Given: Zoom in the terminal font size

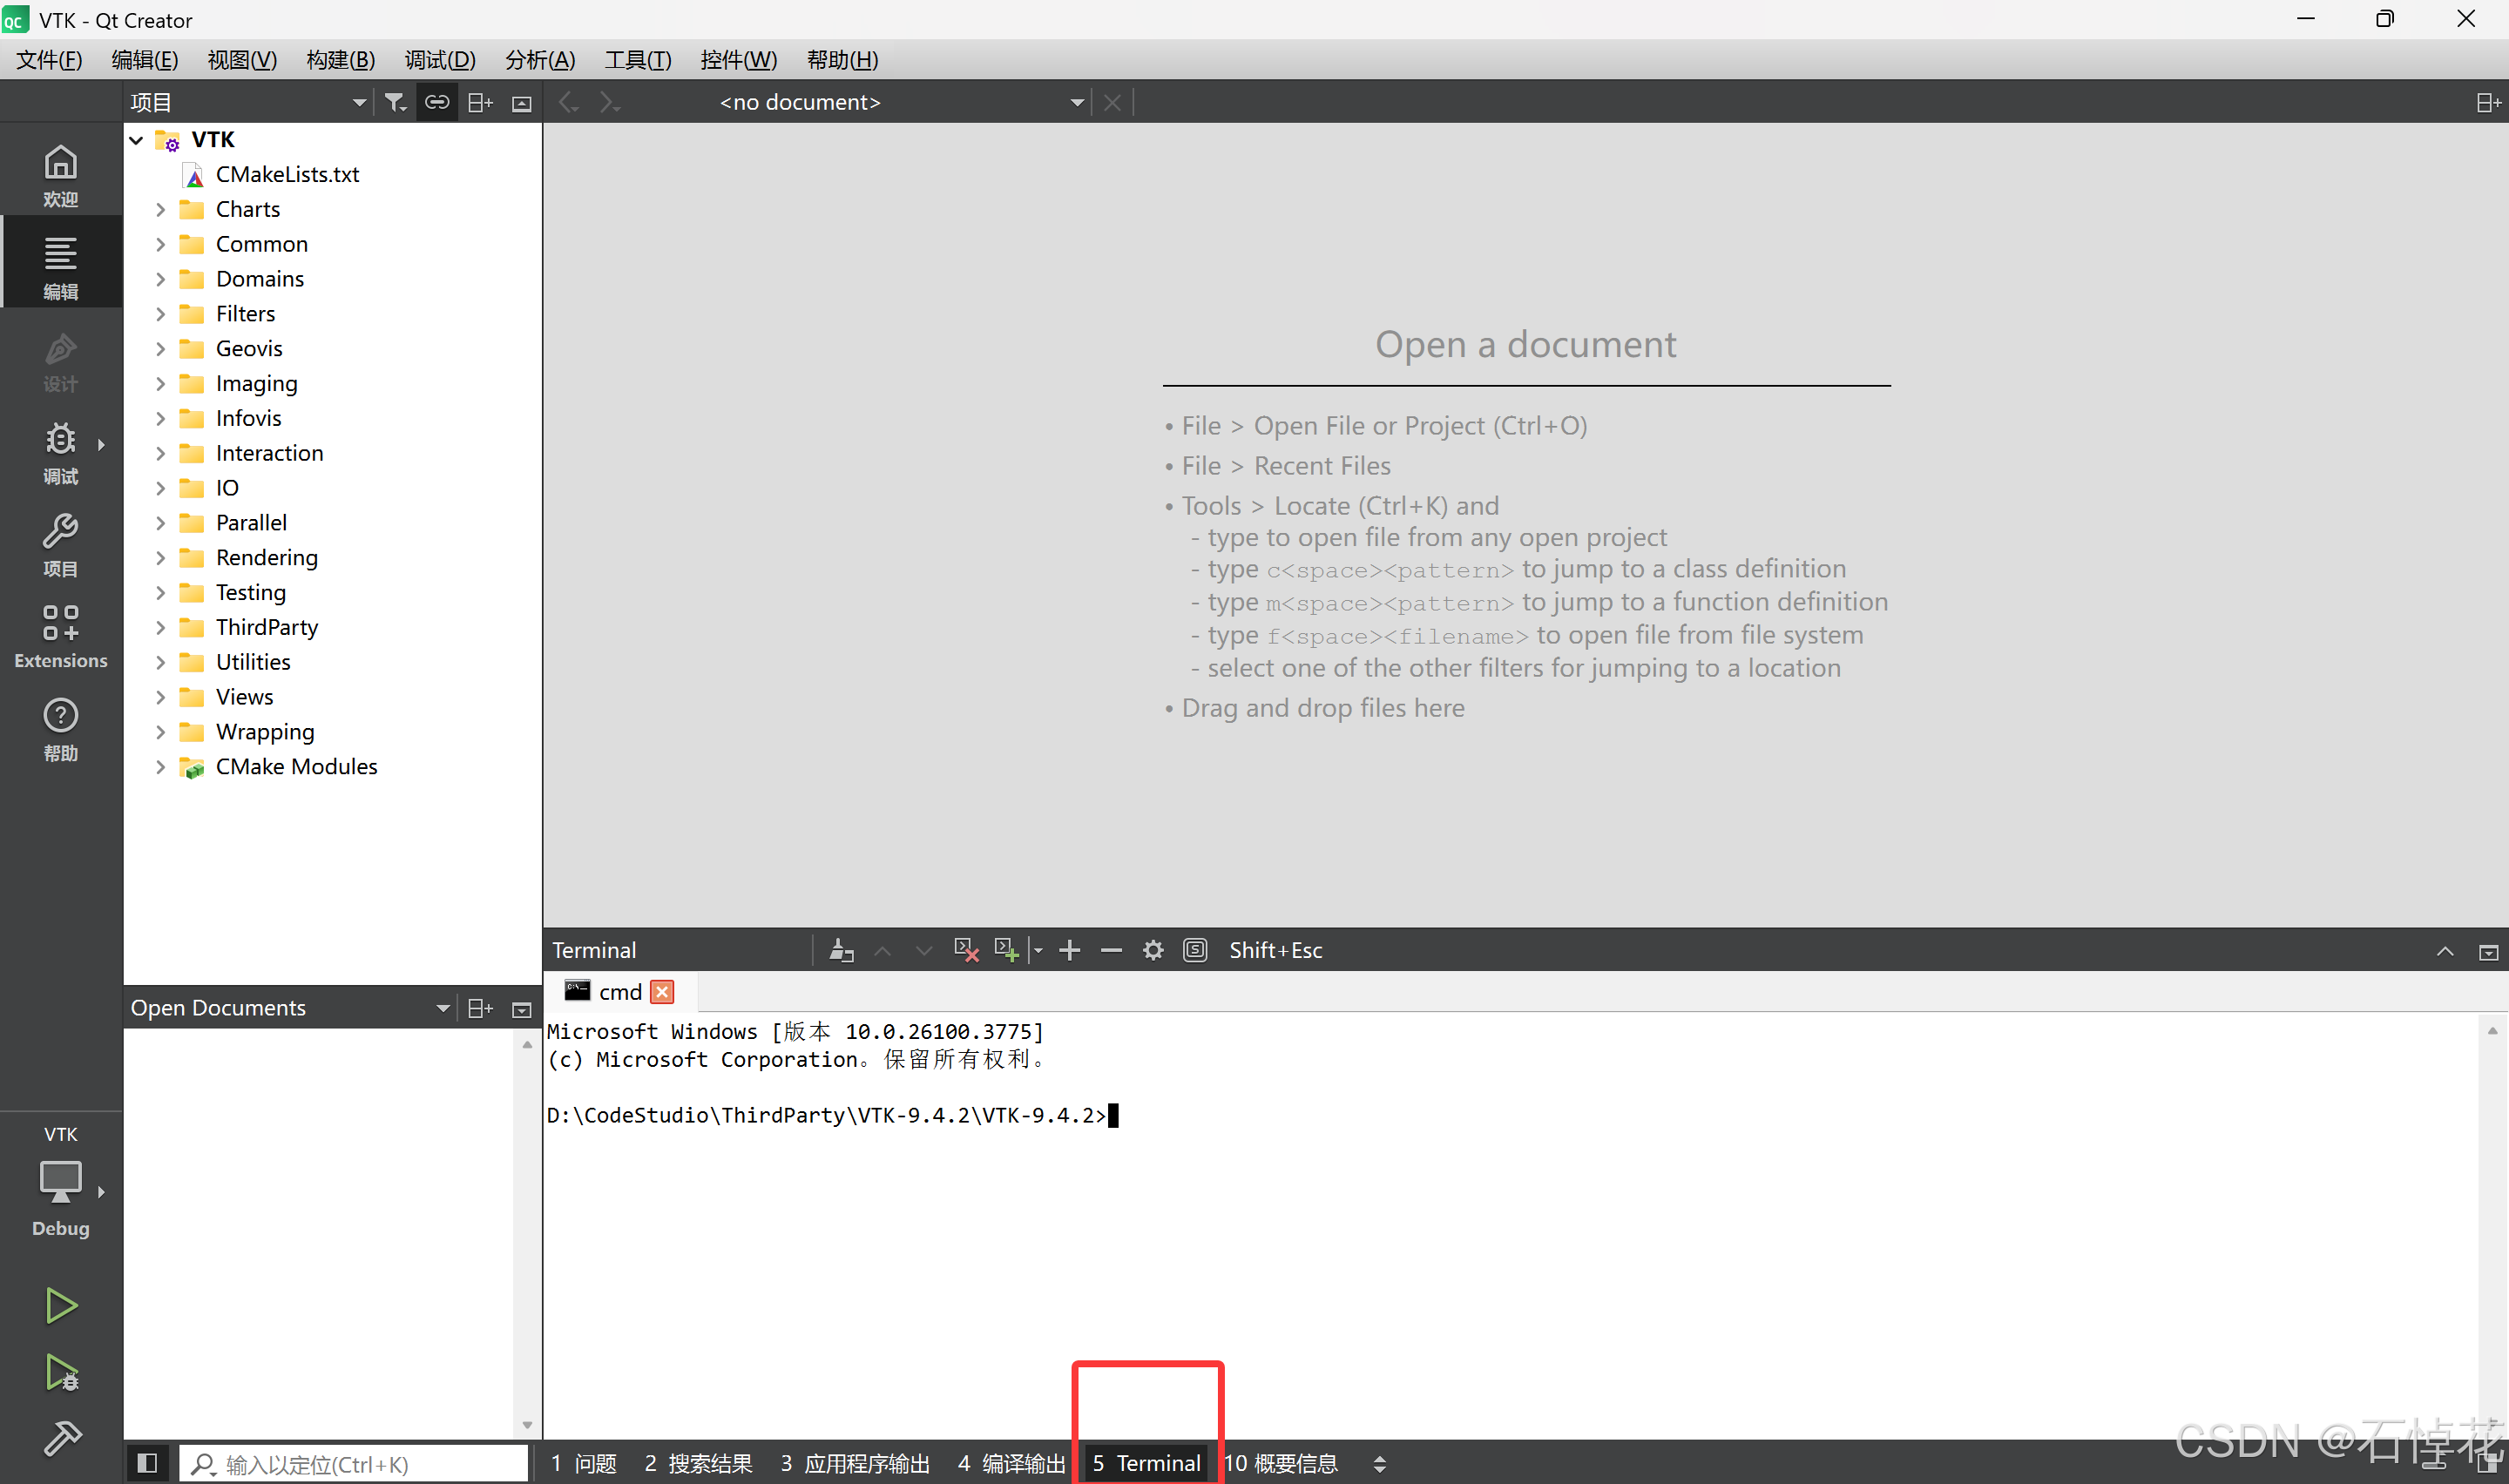Looking at the screenshot, I should (1069, 949).
